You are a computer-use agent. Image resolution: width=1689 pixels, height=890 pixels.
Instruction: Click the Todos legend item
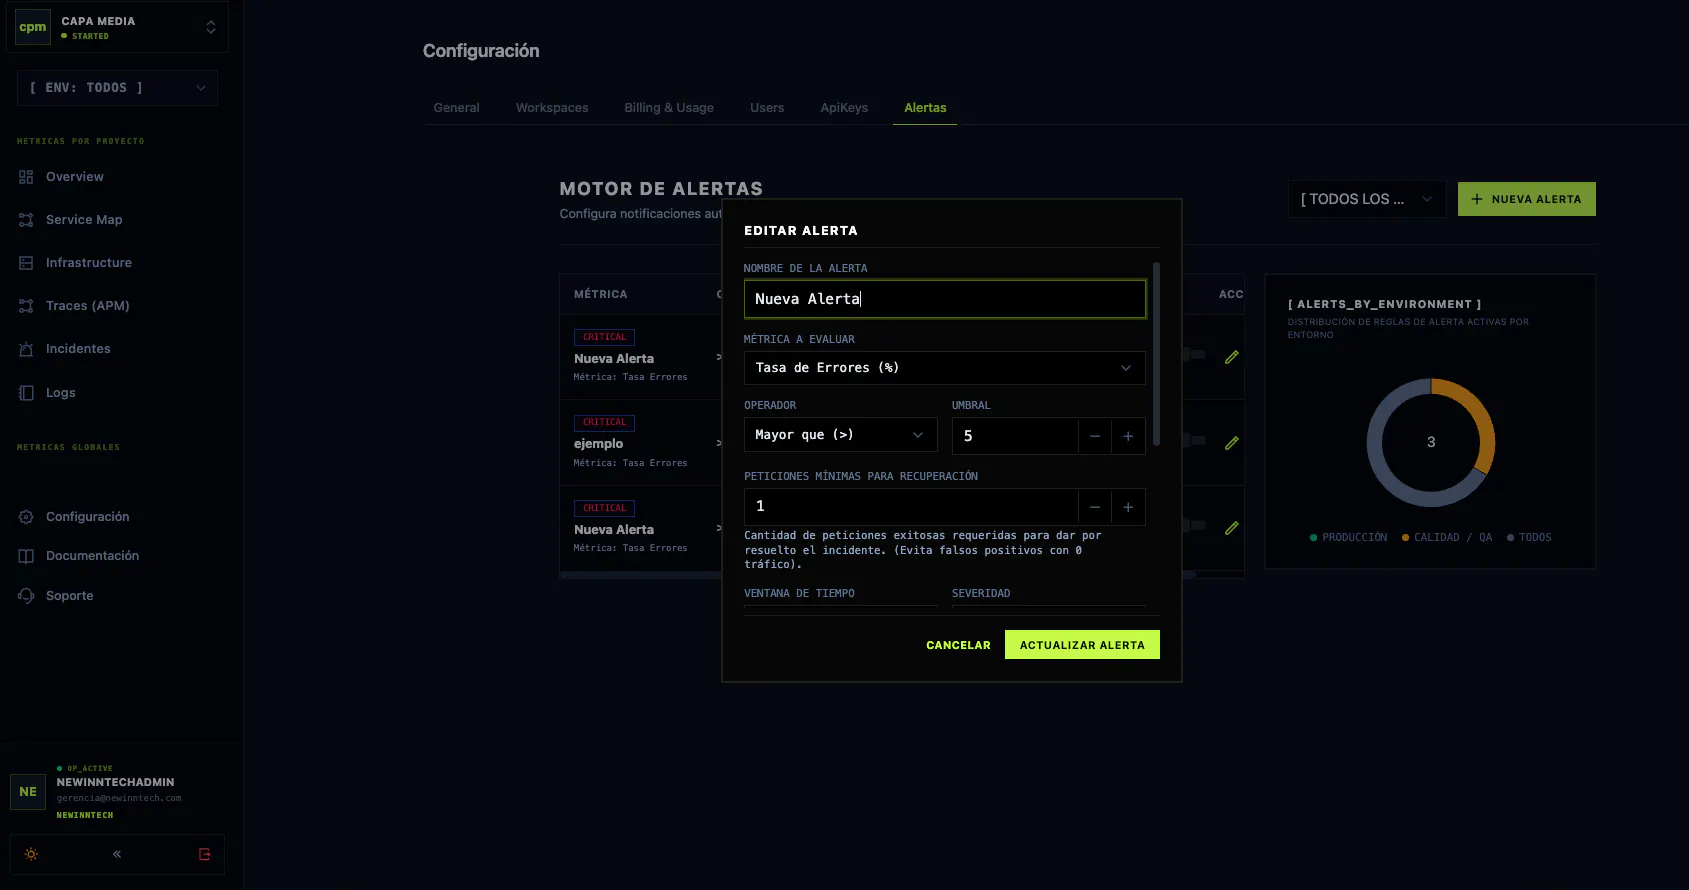[1529, 538]
